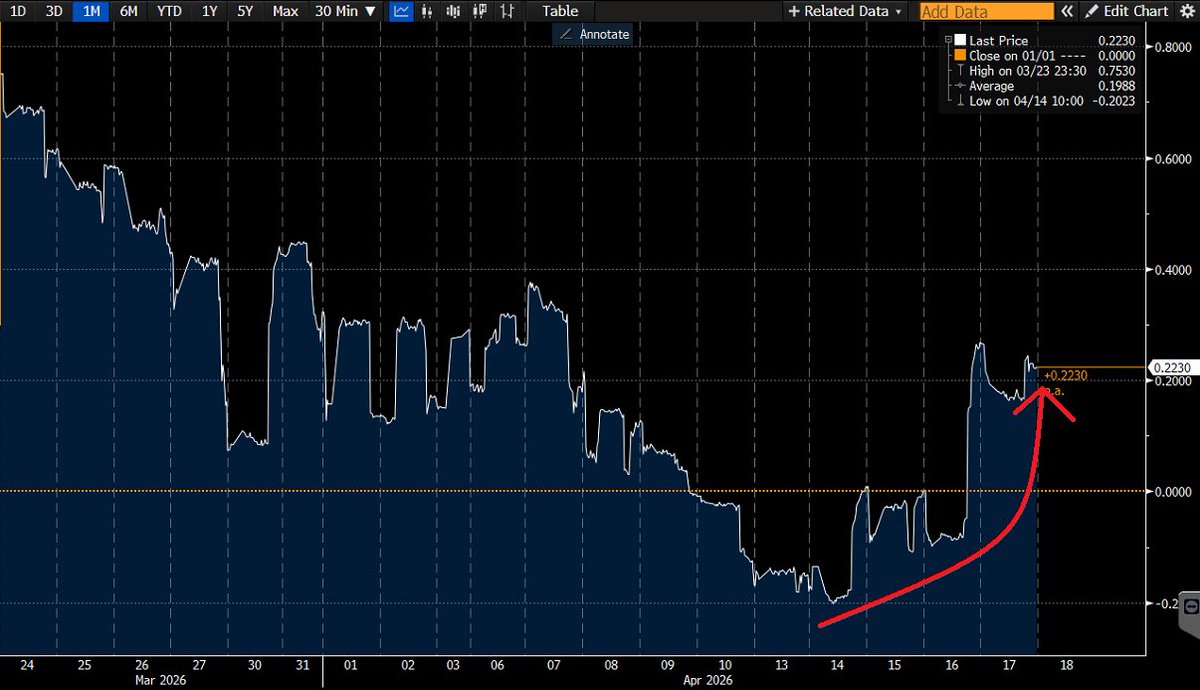Click the Add Data input field
The height and width of the screenshot is (690, 1200).
tap(986, 12)
